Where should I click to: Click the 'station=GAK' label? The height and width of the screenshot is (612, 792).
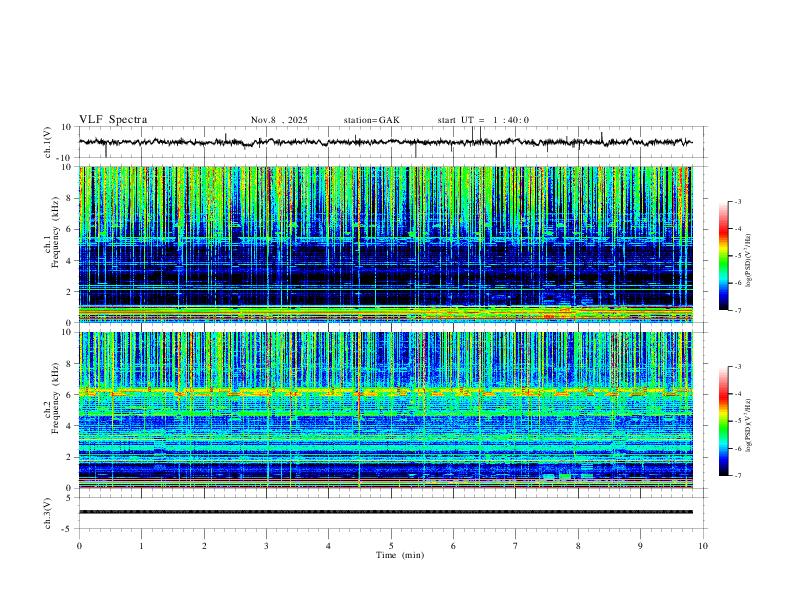tap(371, 120)
